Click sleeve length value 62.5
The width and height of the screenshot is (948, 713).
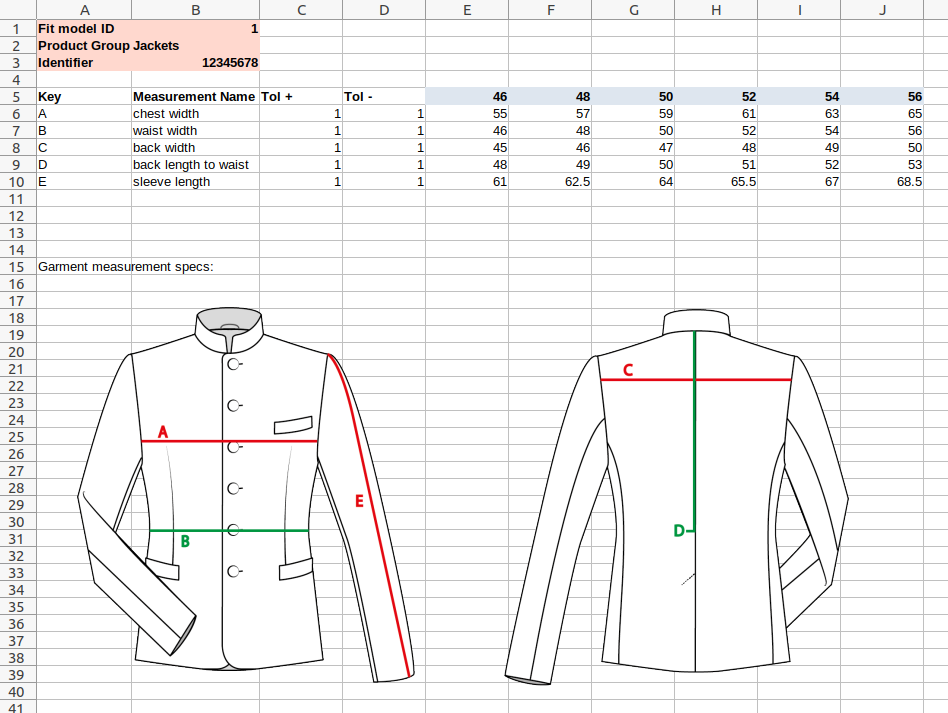(550, 182)
